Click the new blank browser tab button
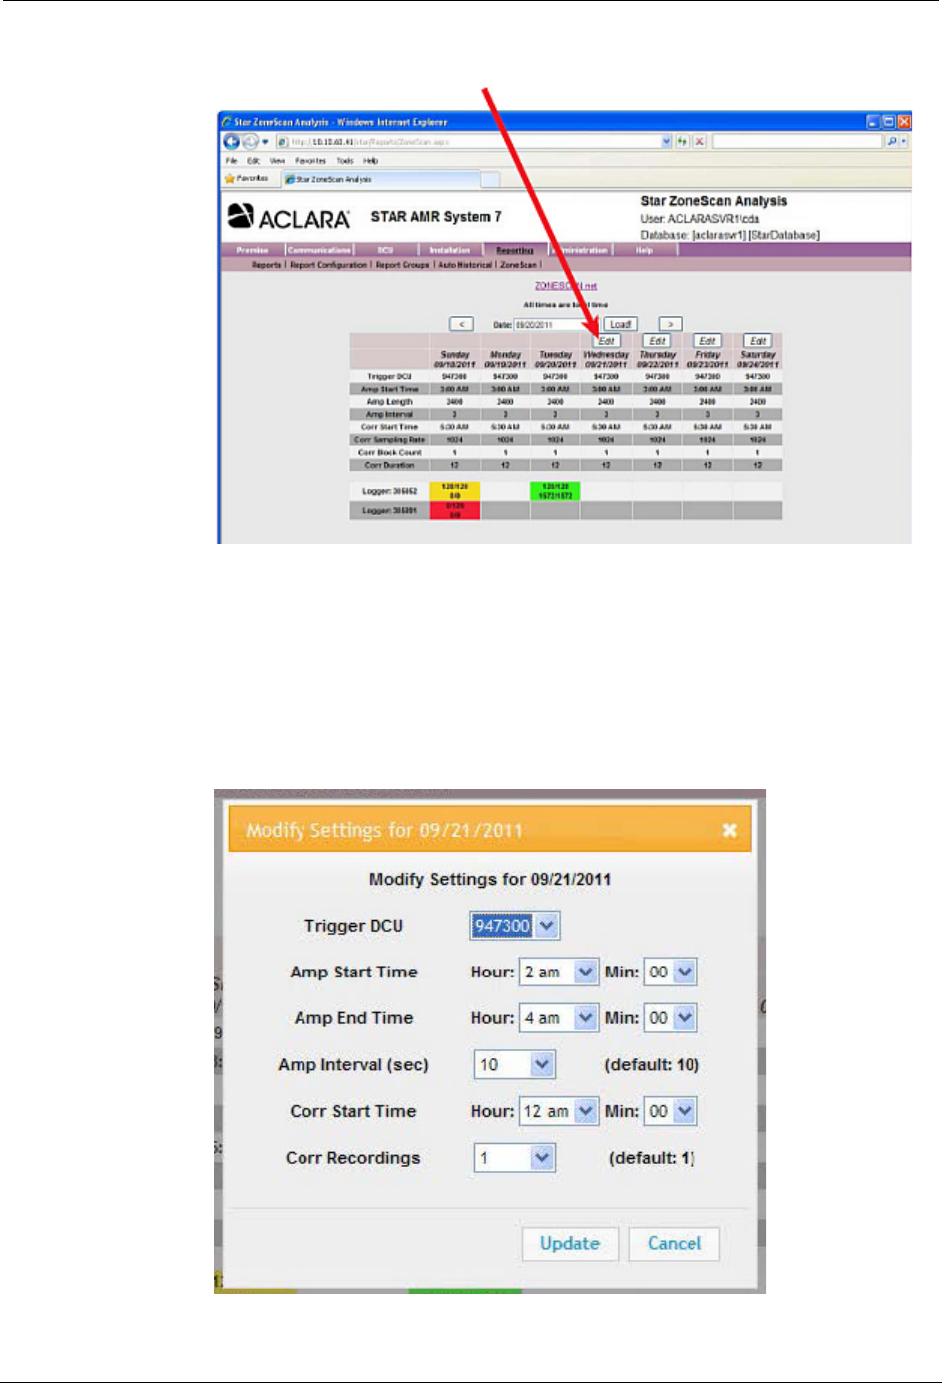 click(491, 179)
